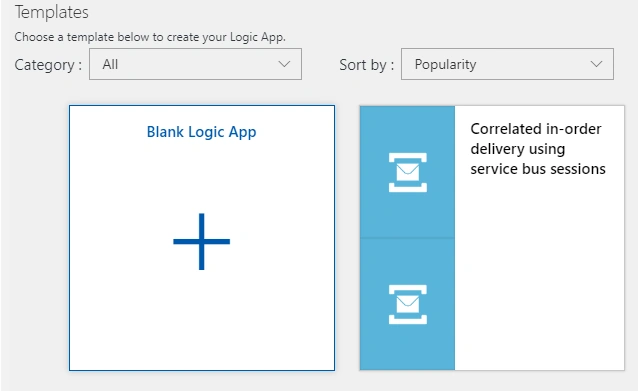
Task: Select the lower service bus envelope icon
Action: [408, 304]
